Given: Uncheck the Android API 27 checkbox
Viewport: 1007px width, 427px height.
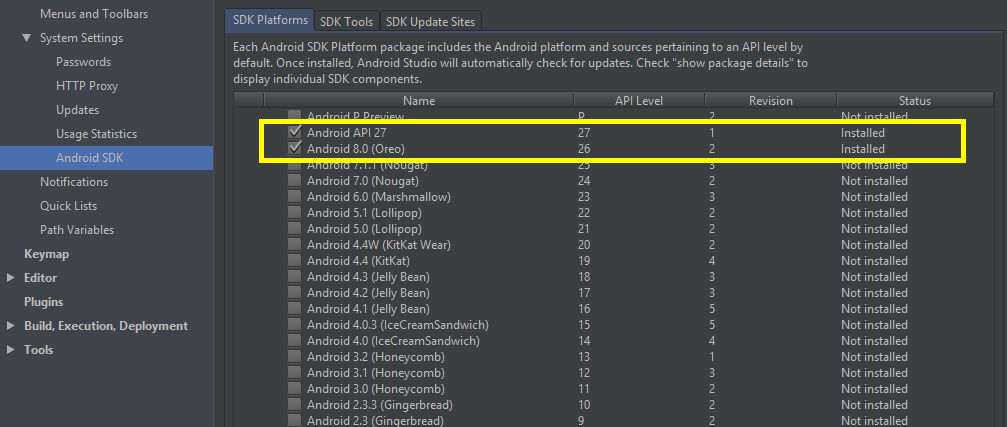Looking at the screenshot, I should (294, 133).
